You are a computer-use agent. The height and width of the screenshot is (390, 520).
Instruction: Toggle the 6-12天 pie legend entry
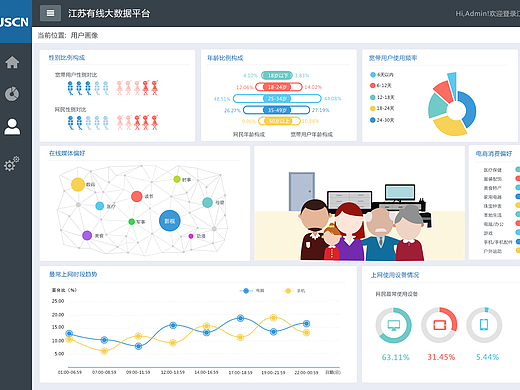[x=381, y=86]
